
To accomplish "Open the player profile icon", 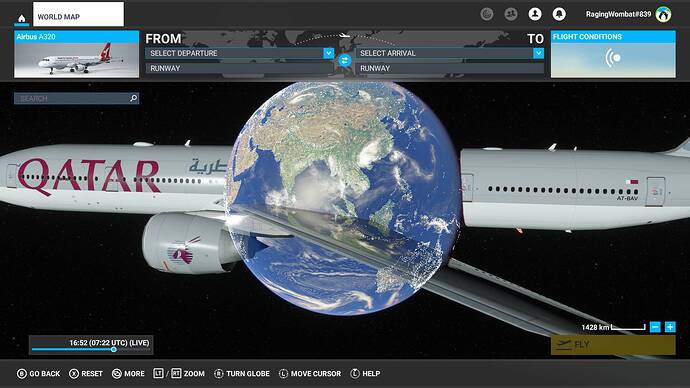I will tap(535, 14).
